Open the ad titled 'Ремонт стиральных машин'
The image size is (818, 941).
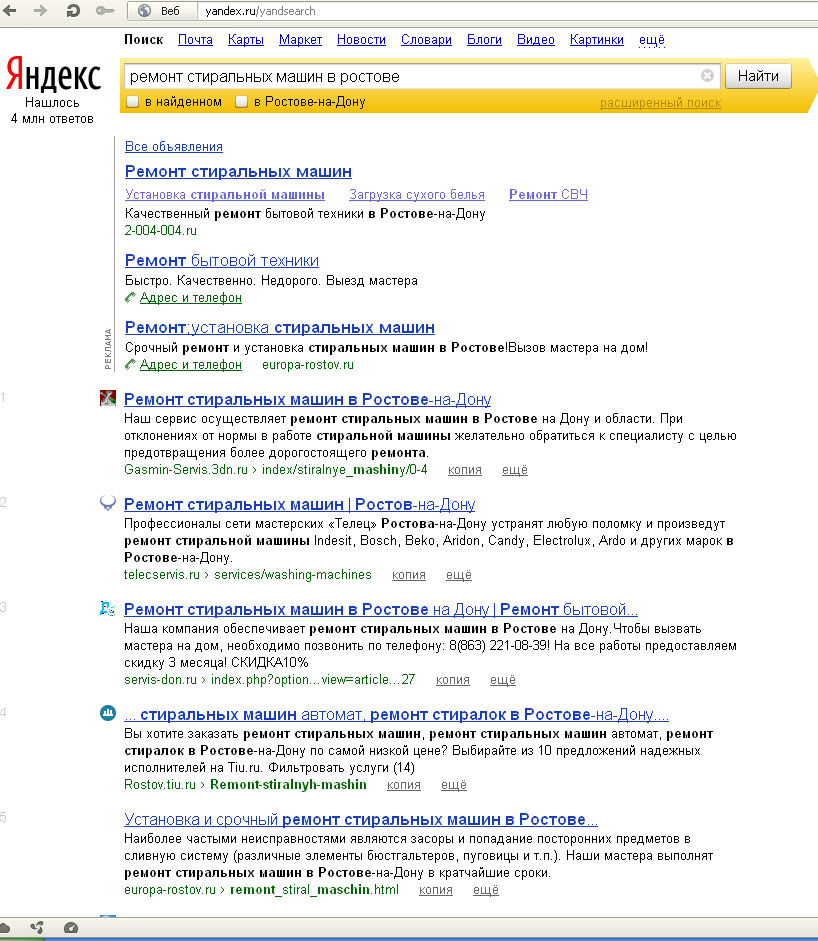(x=238, y=172)
